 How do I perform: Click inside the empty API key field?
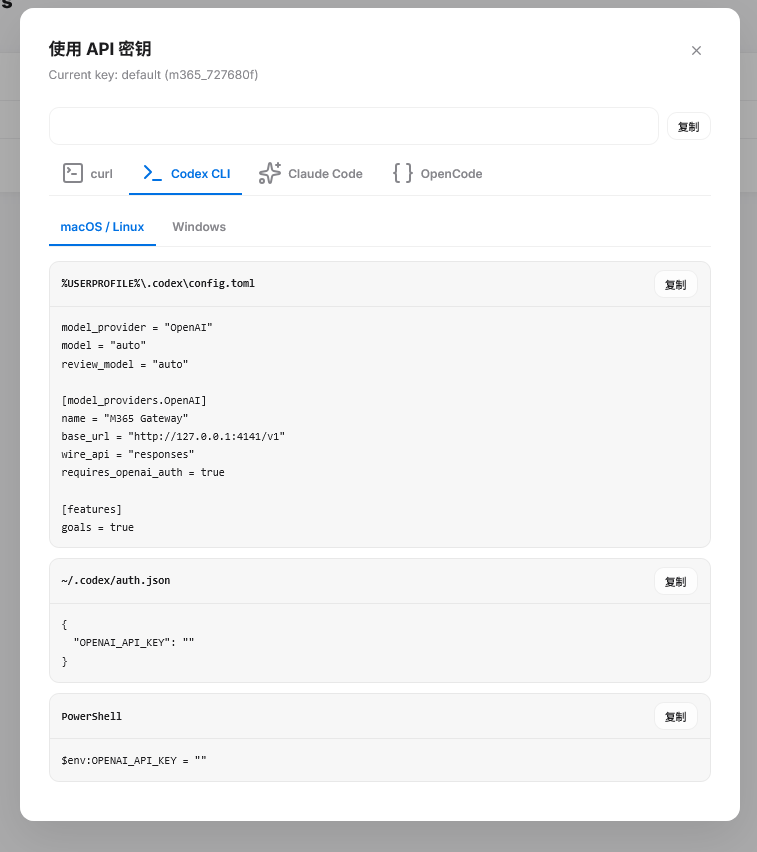[354, 126]
